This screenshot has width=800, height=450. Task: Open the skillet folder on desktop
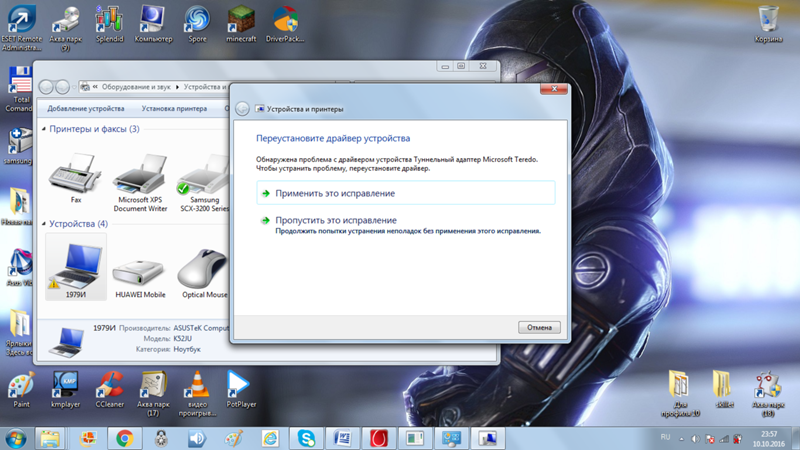click(724, 390)
